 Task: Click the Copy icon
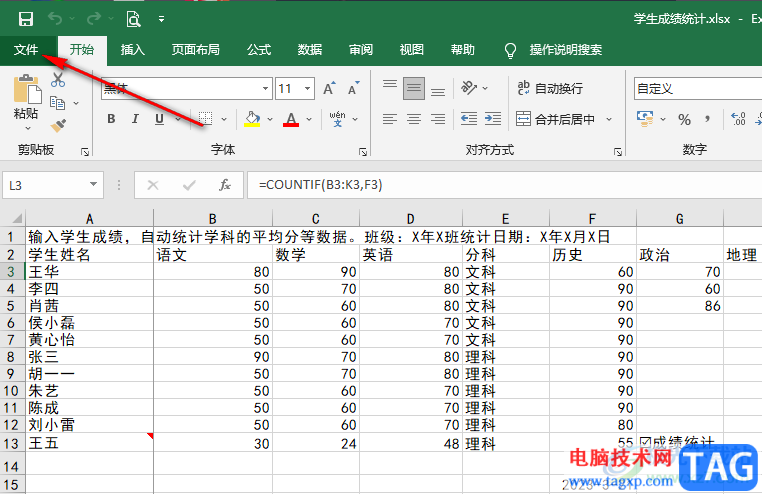point(58,103)
